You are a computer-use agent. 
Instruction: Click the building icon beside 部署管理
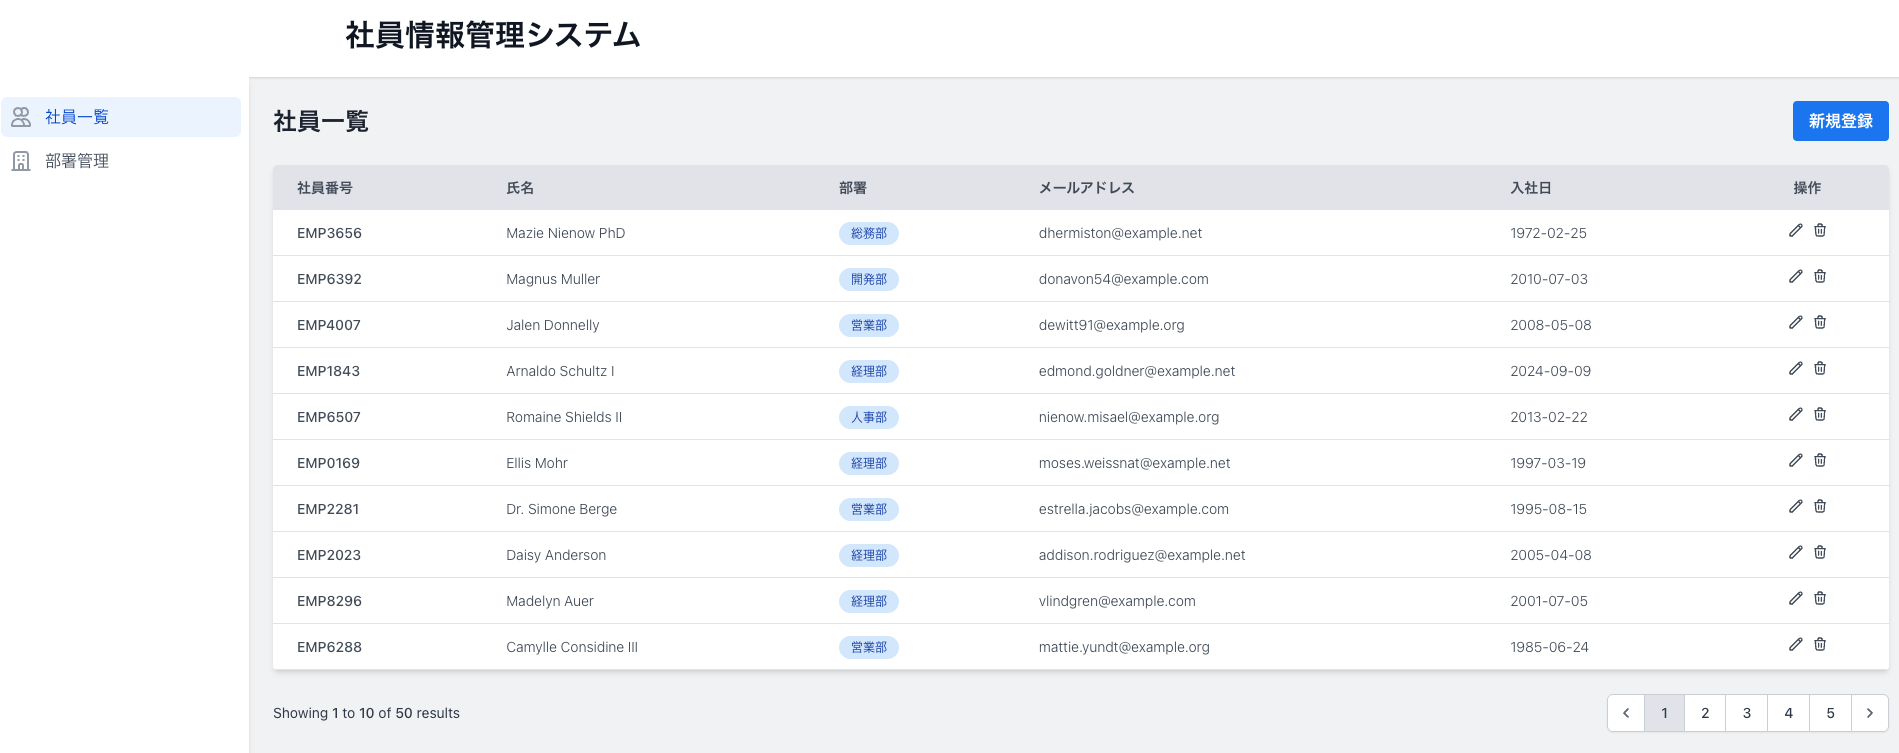pyautogui.click(x=21, y=161)
